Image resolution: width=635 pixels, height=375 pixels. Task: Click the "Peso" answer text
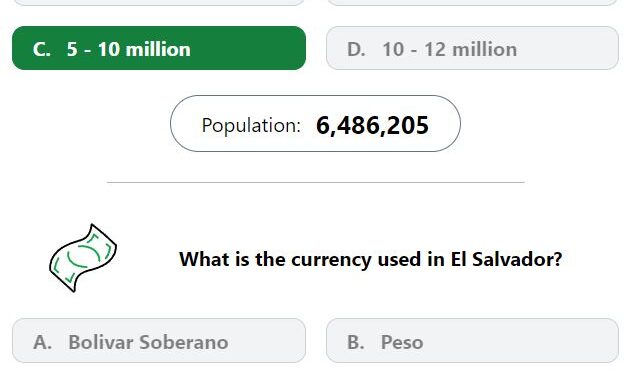coord(402,342)
